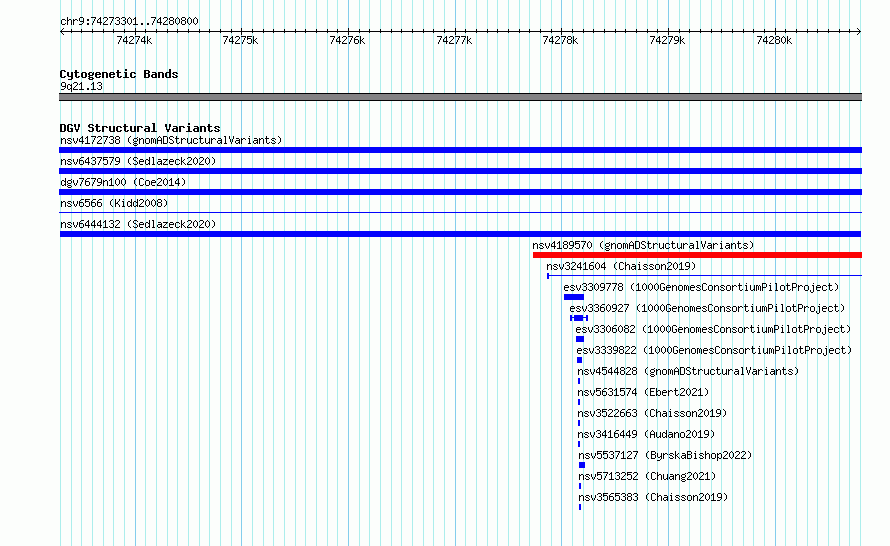Click the blue bar beneath nsv6437579

tap(460, 171)
